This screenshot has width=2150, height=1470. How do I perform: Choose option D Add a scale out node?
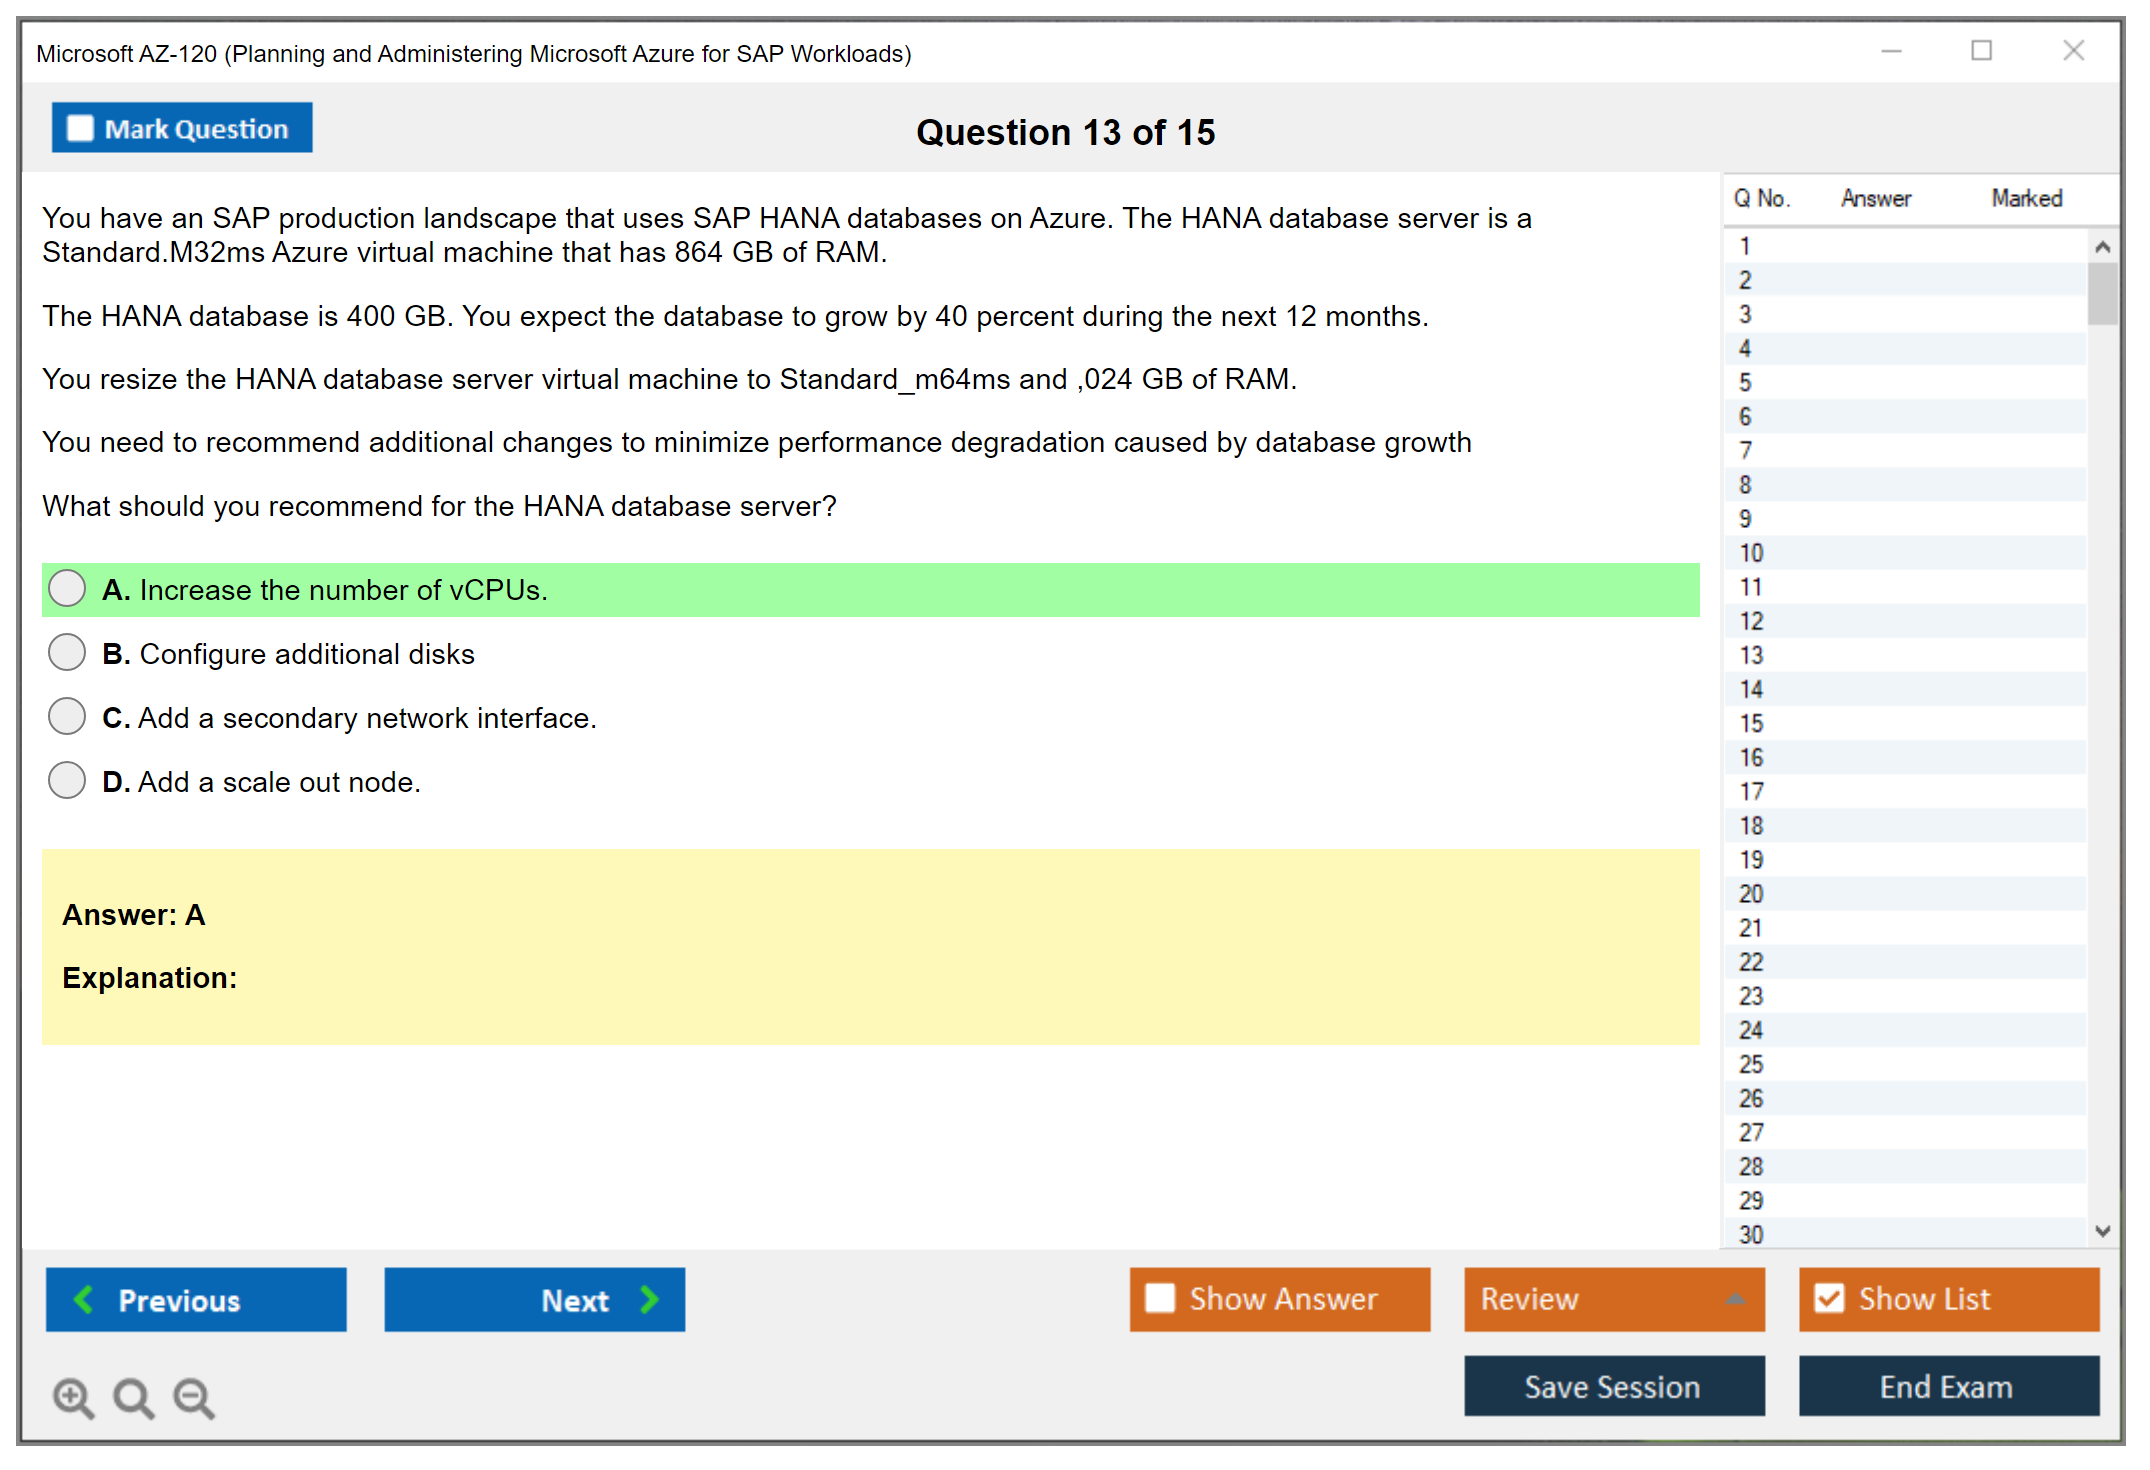[67, 780]
